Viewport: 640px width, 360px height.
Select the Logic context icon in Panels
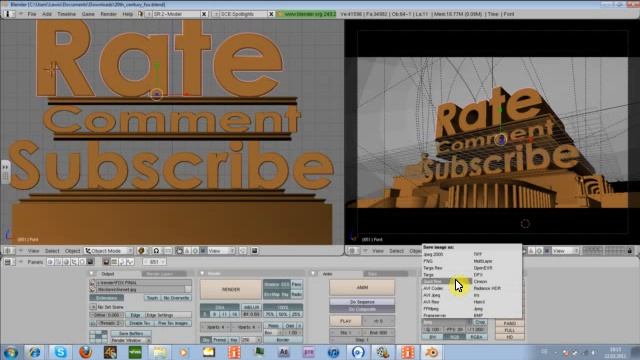click(50, 262)
